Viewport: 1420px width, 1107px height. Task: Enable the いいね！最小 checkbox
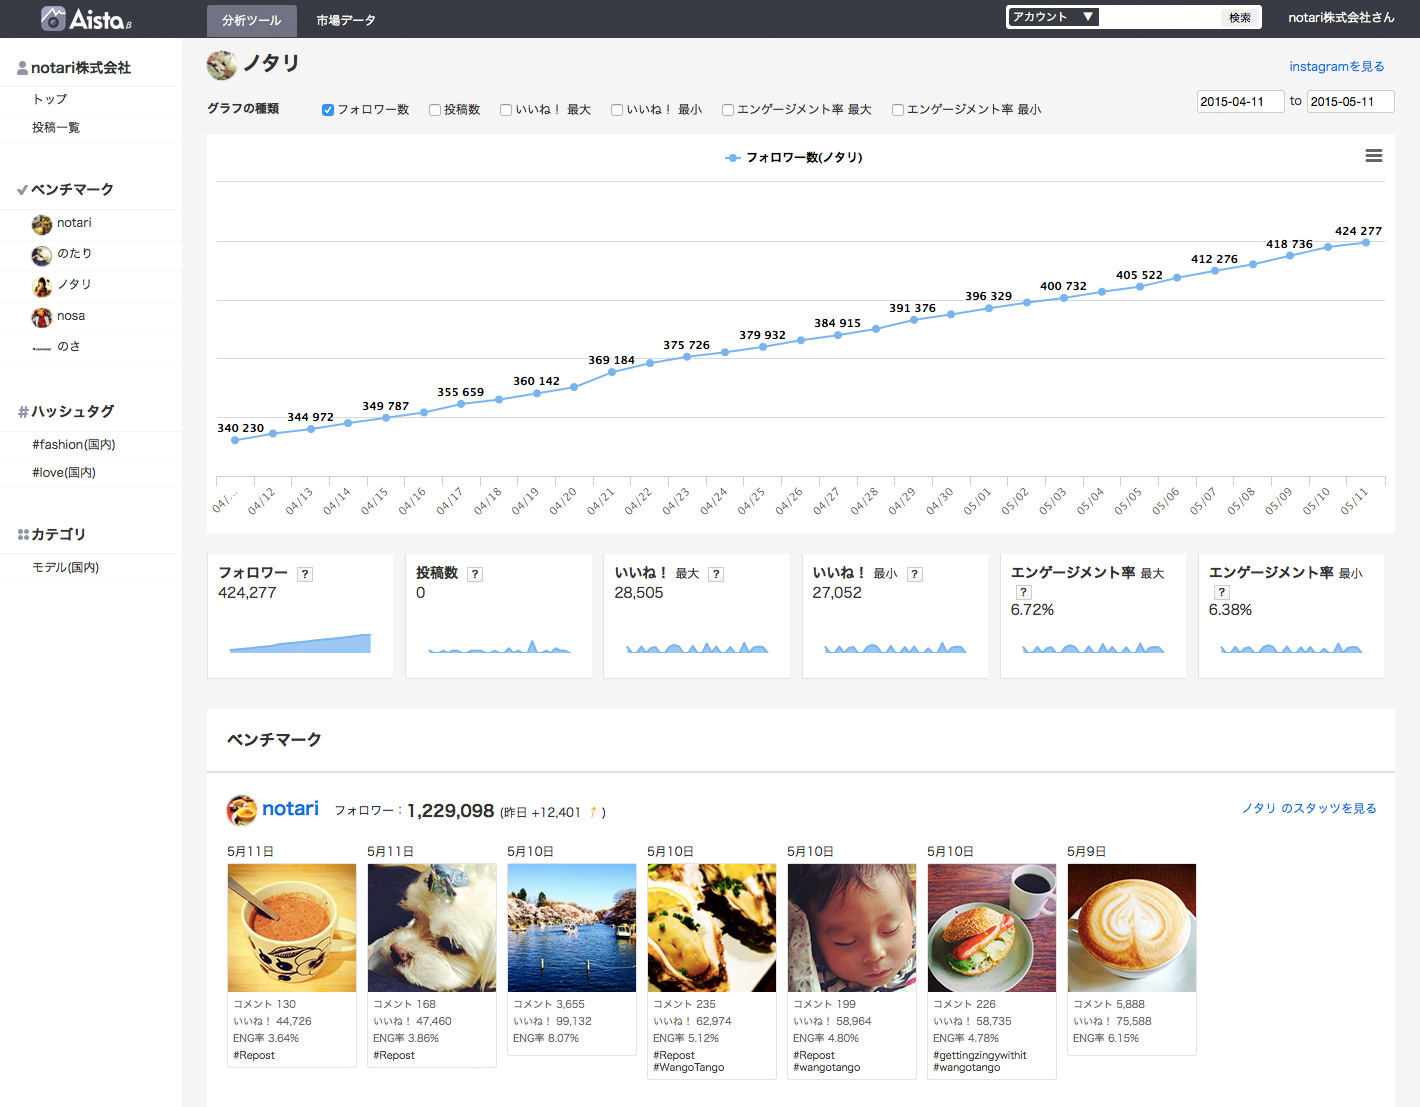617,110
